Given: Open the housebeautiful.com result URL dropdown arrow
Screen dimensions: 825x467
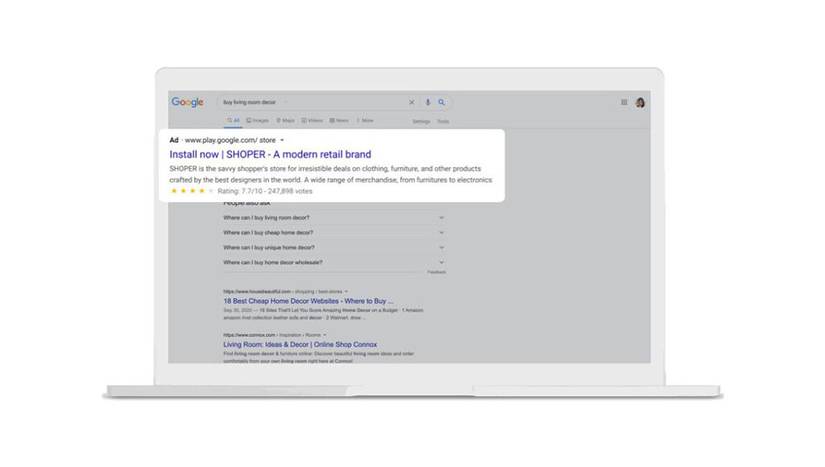Looking at the screenshot, I should [x=346, y=291].
